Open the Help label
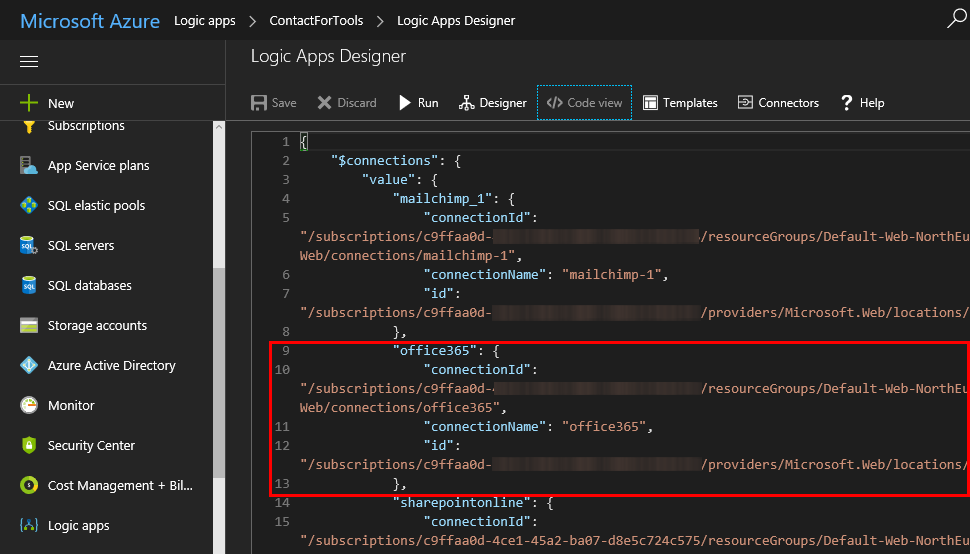 pyautogui.click(x=872, y=103)
